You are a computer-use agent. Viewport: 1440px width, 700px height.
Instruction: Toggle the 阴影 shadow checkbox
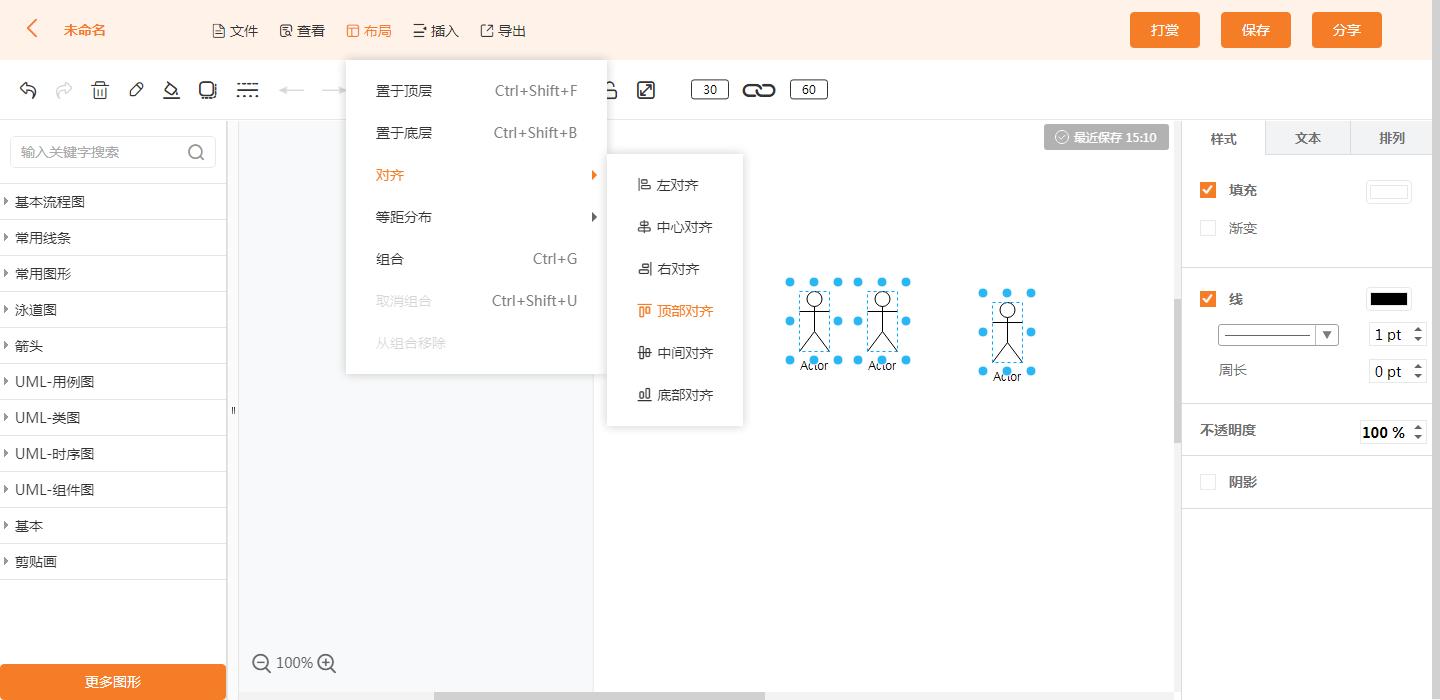(1208, 482)
